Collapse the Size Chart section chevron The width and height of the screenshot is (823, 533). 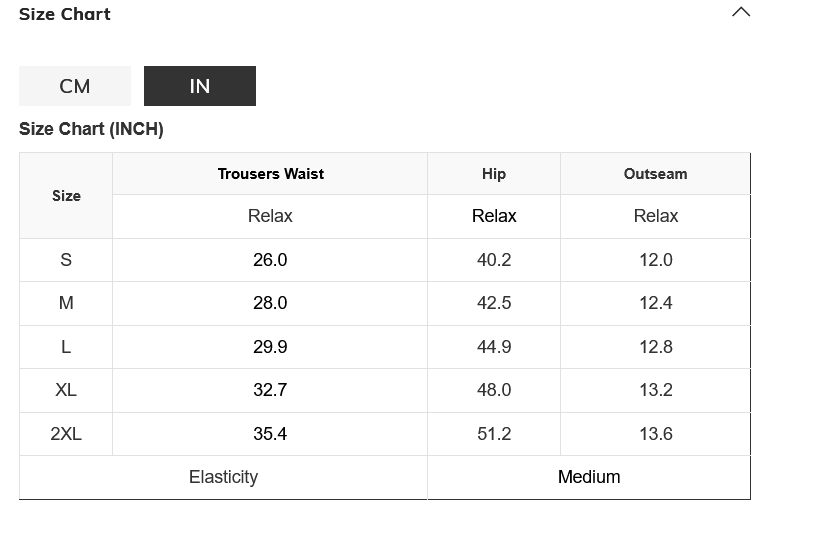click(741, 13)
